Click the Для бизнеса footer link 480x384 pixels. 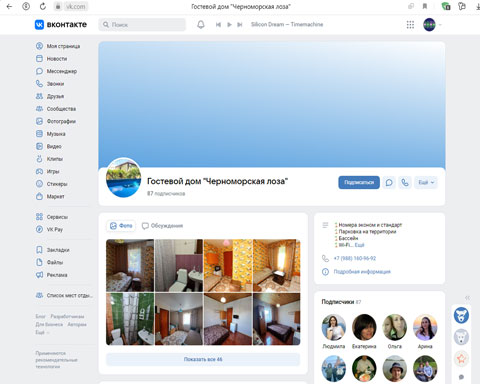point(49,324)
